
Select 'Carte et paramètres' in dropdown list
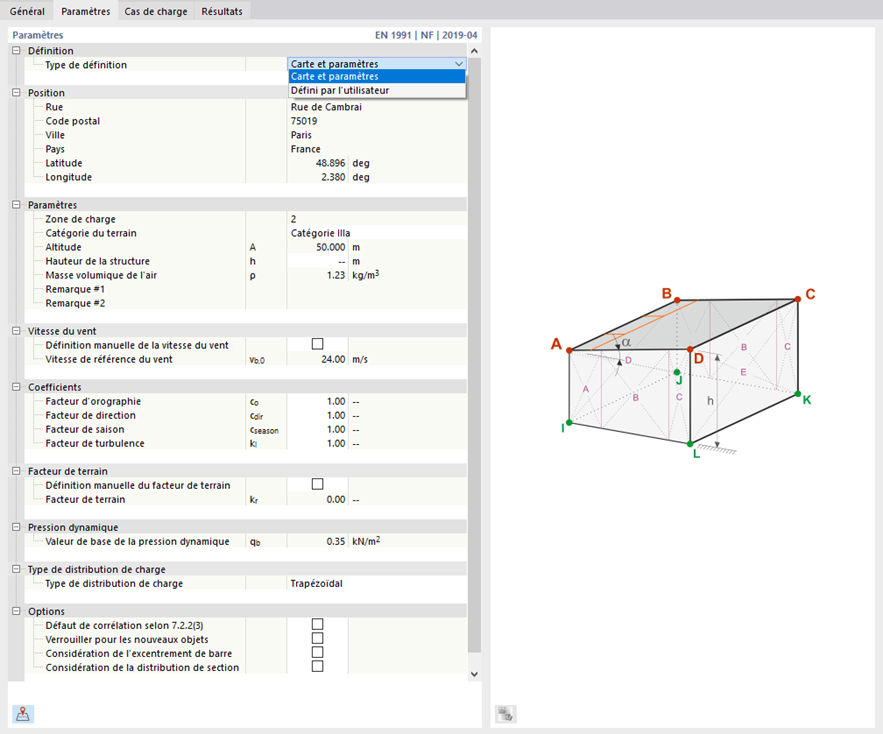pyautogui.click(x=377, y=77)
